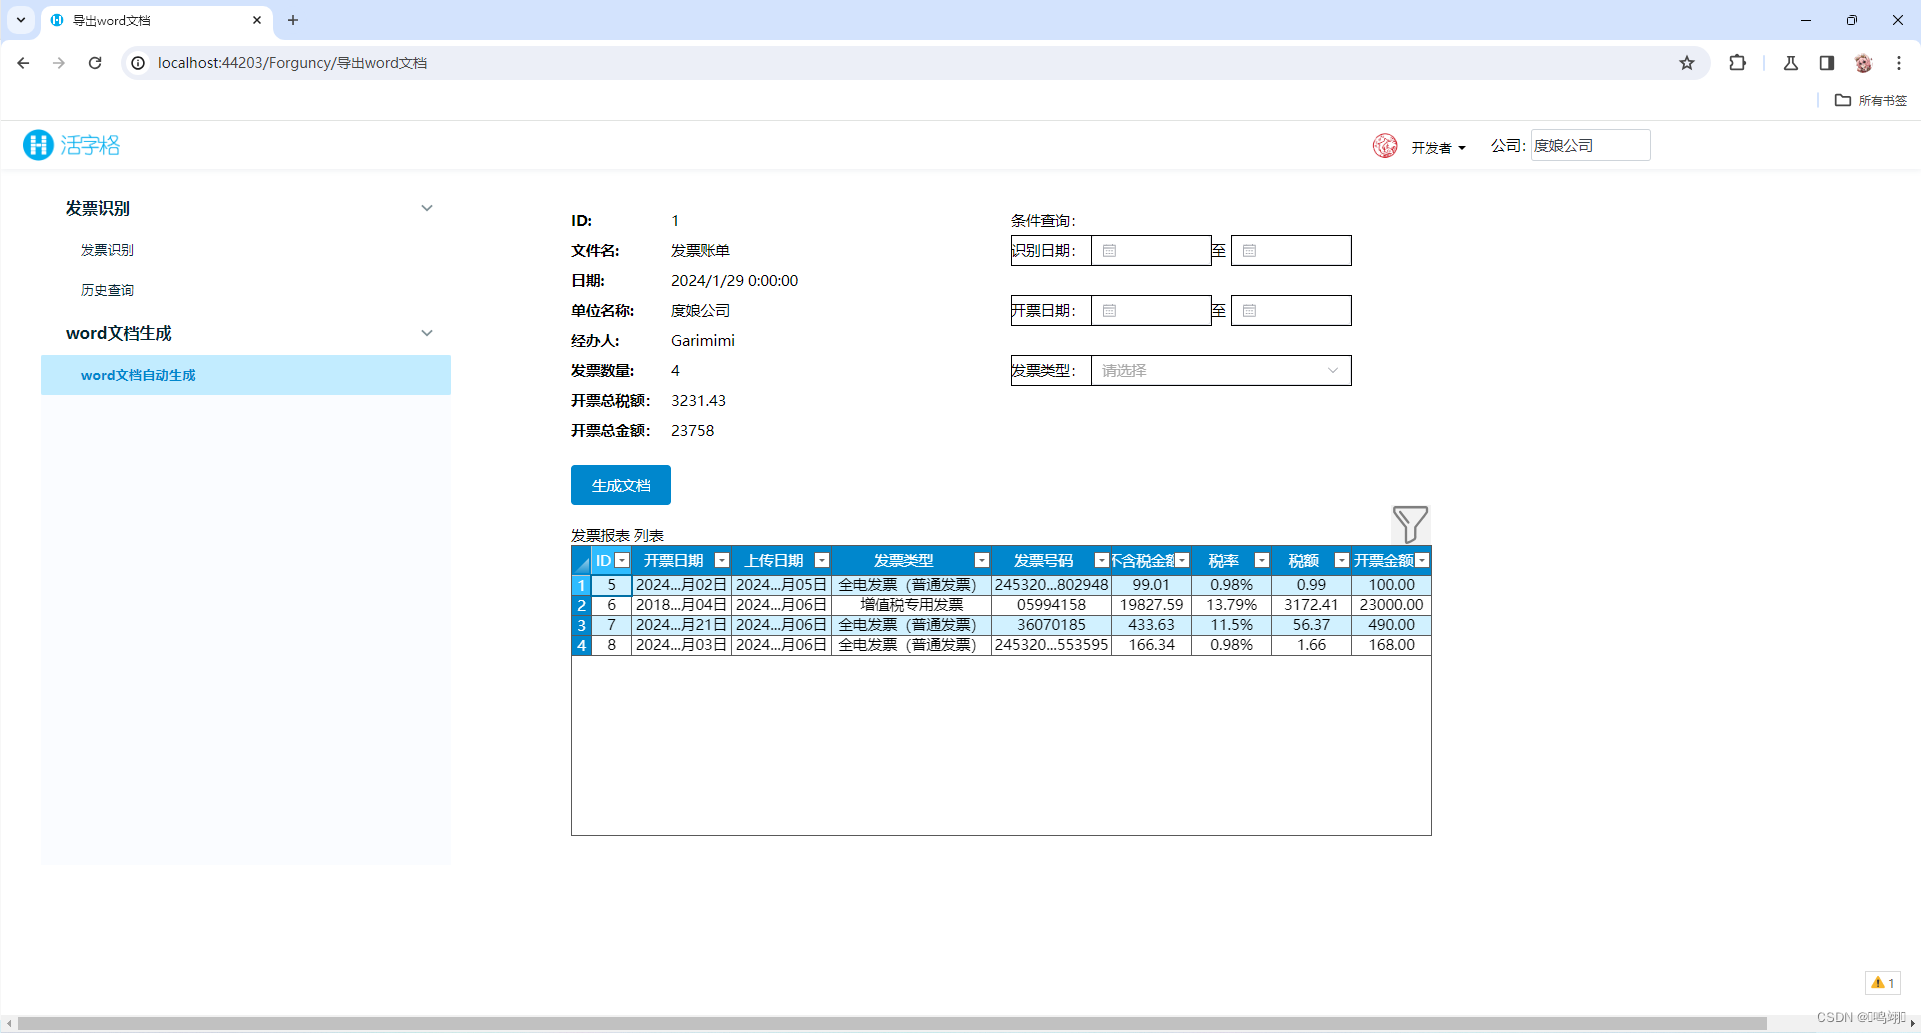1921x1033 pixels.
Task: Open 开发者 user dropdown
Action: point(1438,148)
